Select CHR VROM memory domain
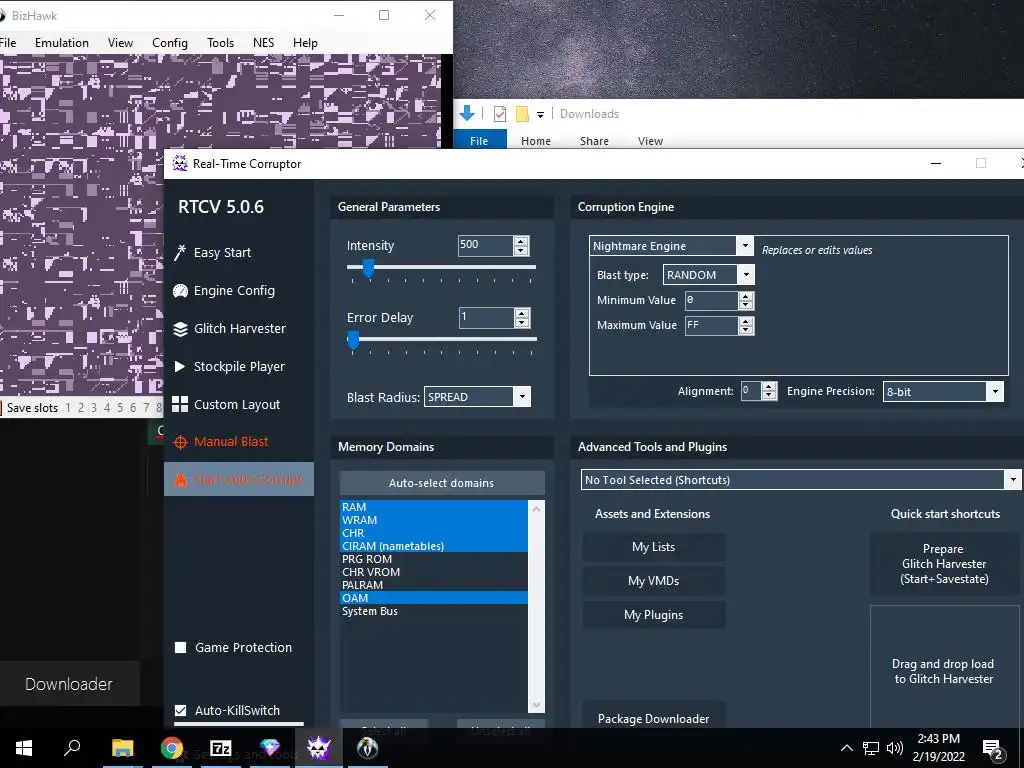 [434, 572]
